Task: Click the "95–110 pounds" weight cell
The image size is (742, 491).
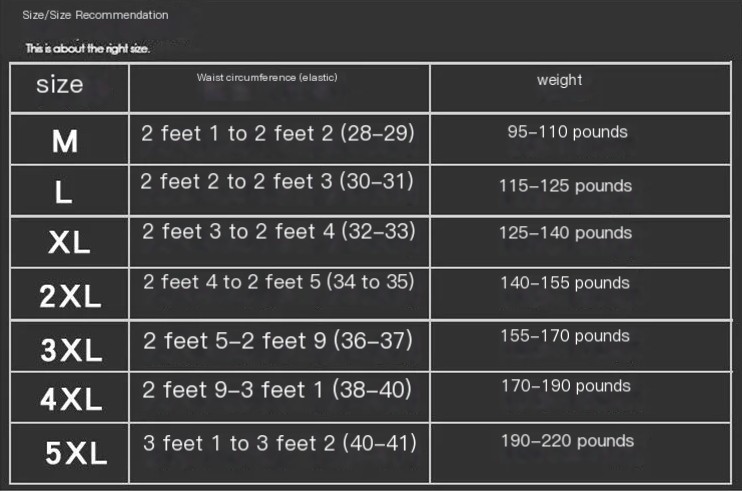Action: [567, 132]
